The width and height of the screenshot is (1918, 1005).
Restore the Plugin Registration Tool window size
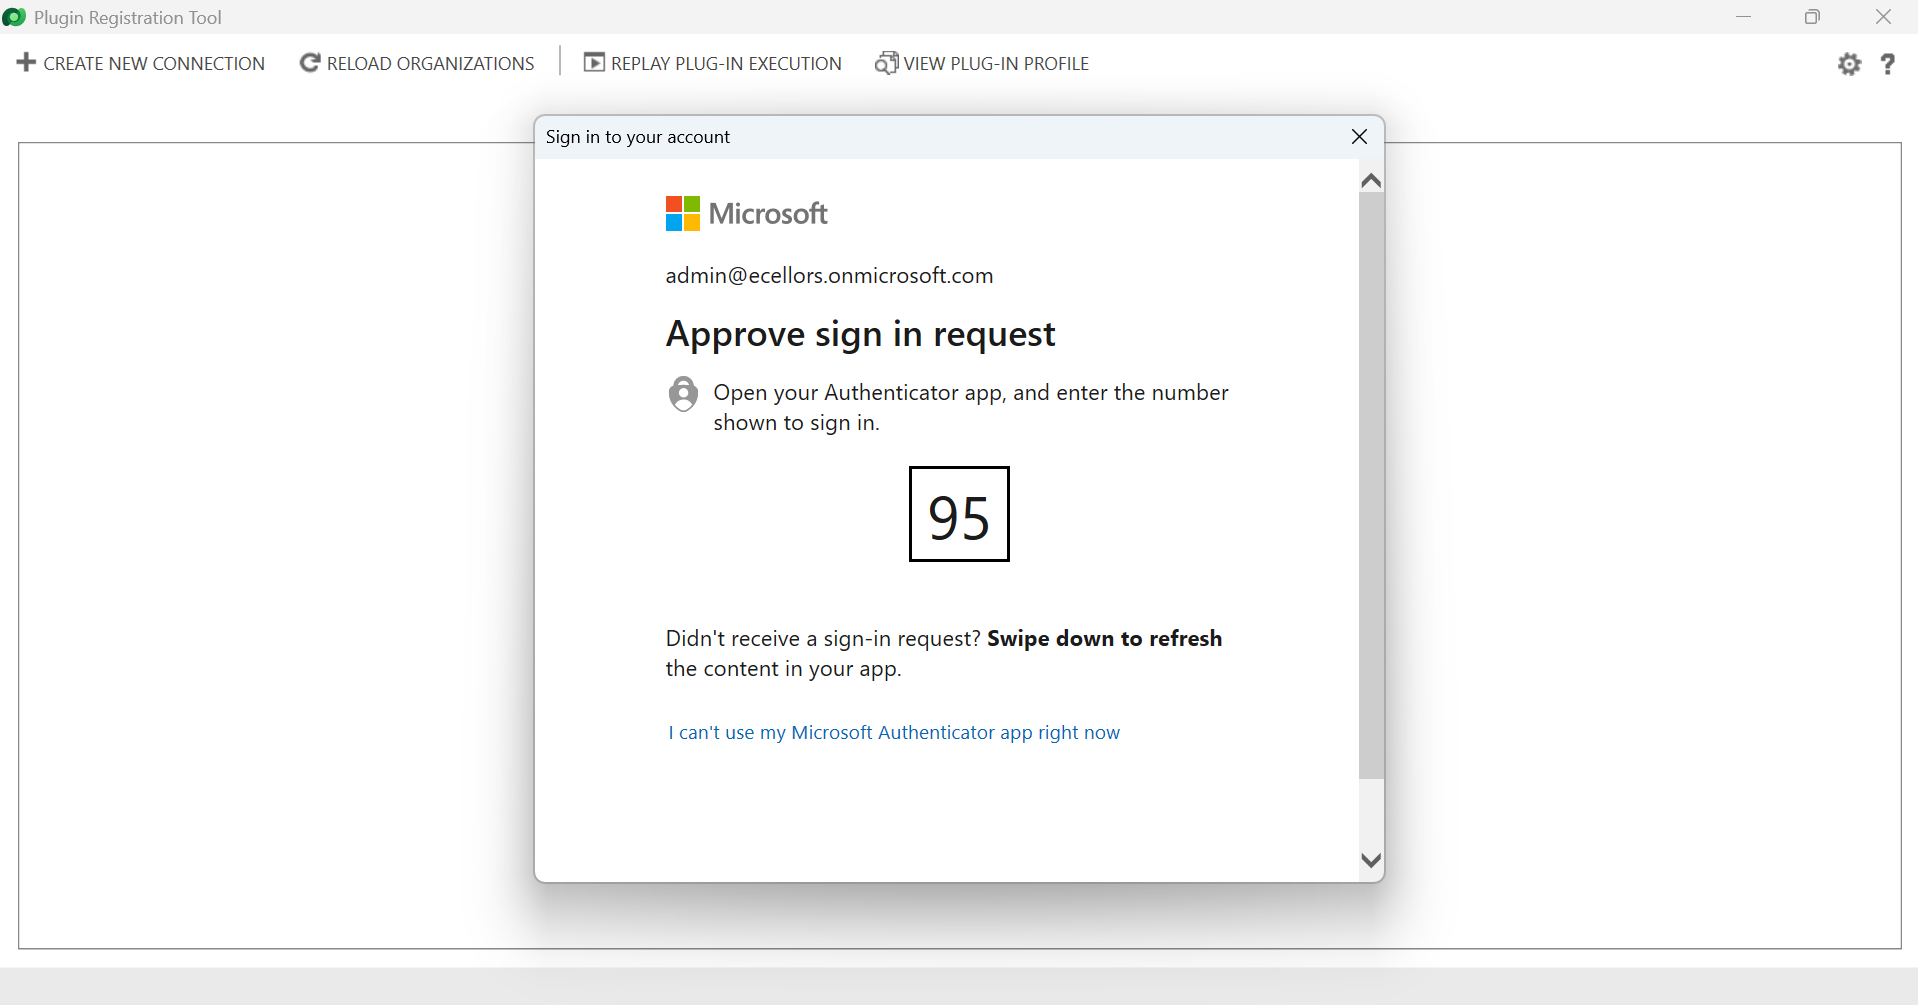pos(1813,17)
